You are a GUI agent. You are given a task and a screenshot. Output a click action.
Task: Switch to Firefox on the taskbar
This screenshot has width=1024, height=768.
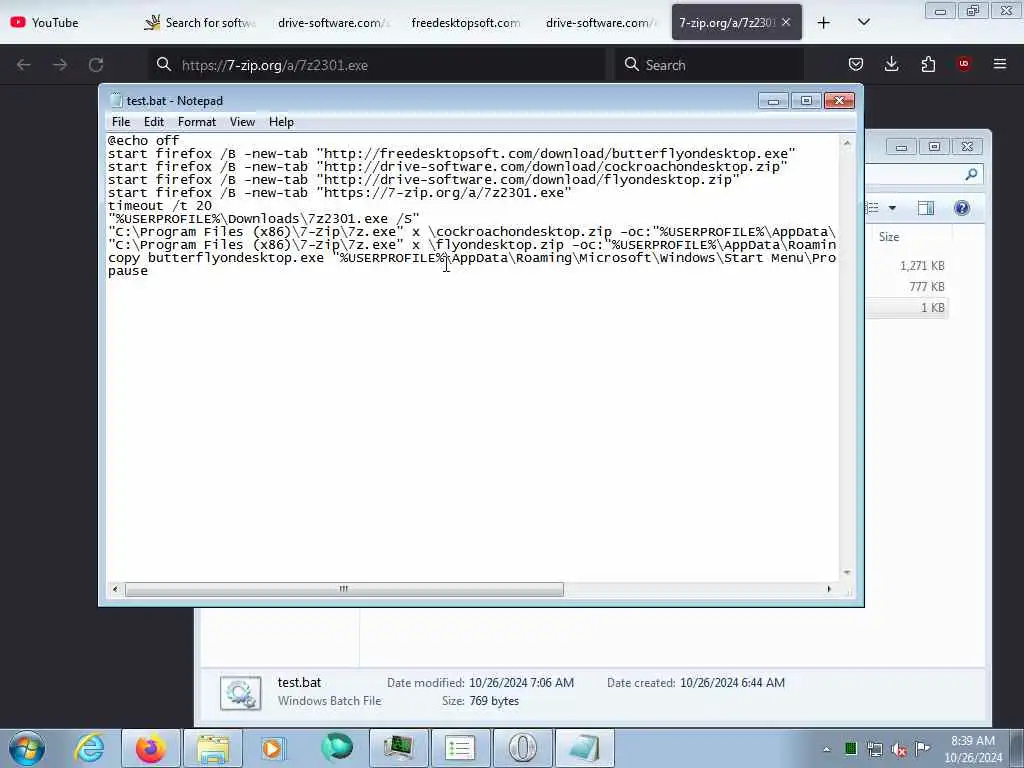[151, 748]
